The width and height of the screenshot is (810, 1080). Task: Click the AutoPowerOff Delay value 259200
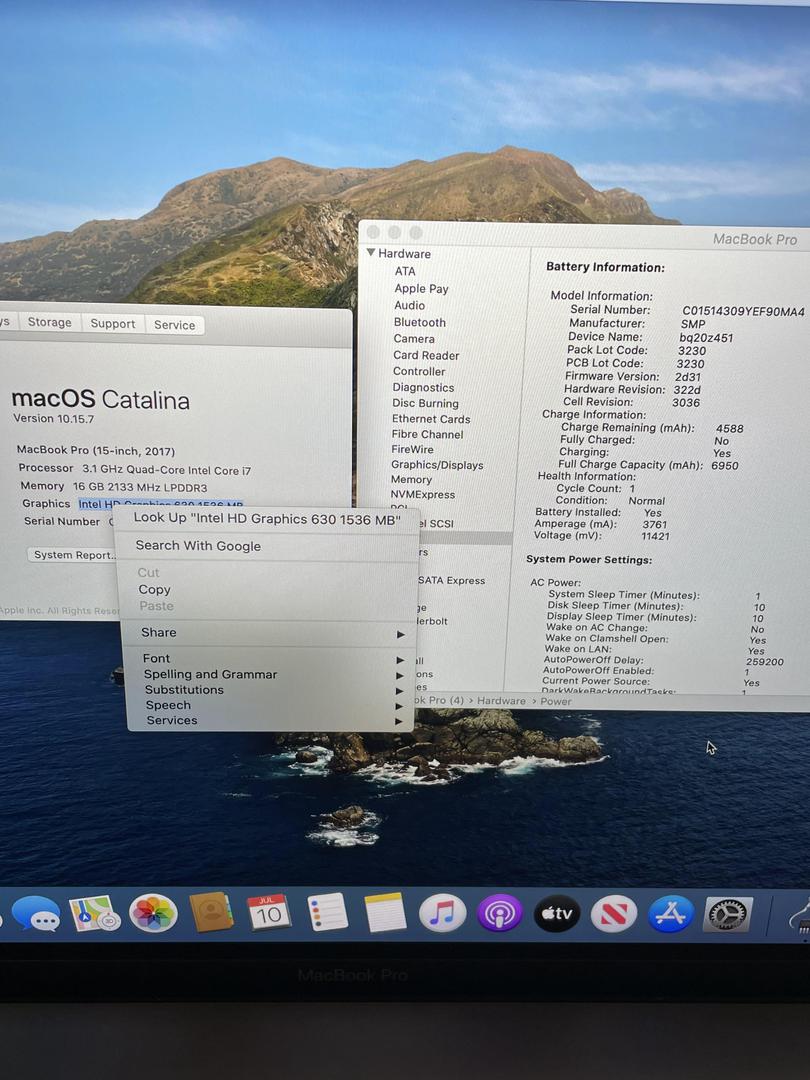point(765,662)
